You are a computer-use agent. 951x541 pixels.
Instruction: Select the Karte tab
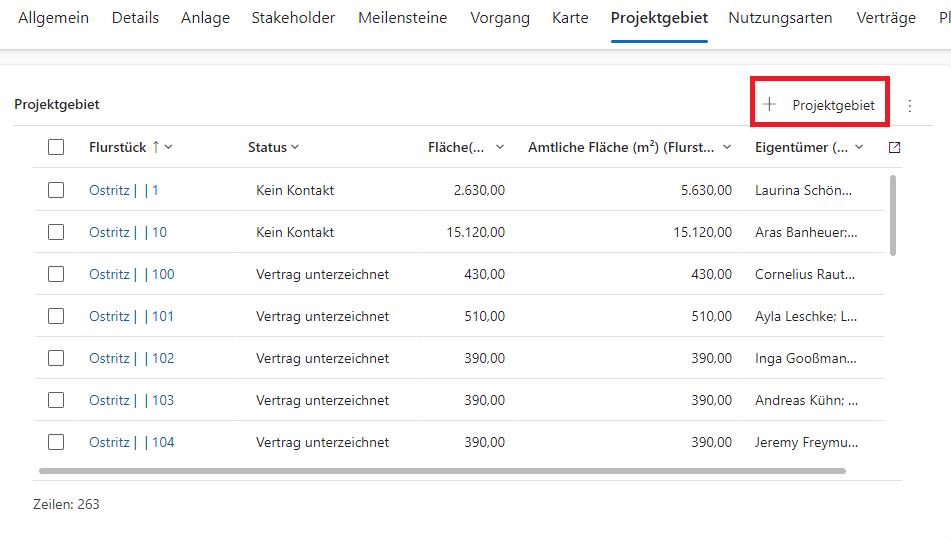pyautogui.click(x=570, y=18)
